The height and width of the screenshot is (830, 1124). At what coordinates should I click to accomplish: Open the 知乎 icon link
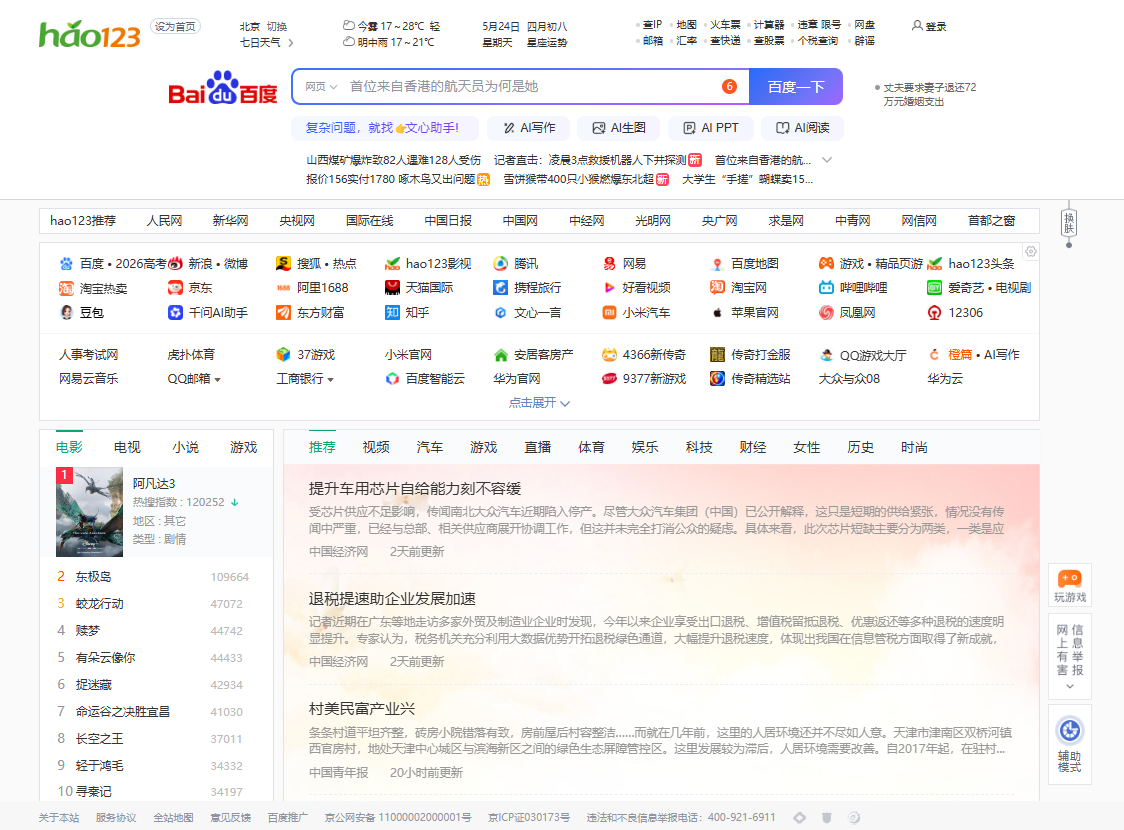(x=392, y=313)
